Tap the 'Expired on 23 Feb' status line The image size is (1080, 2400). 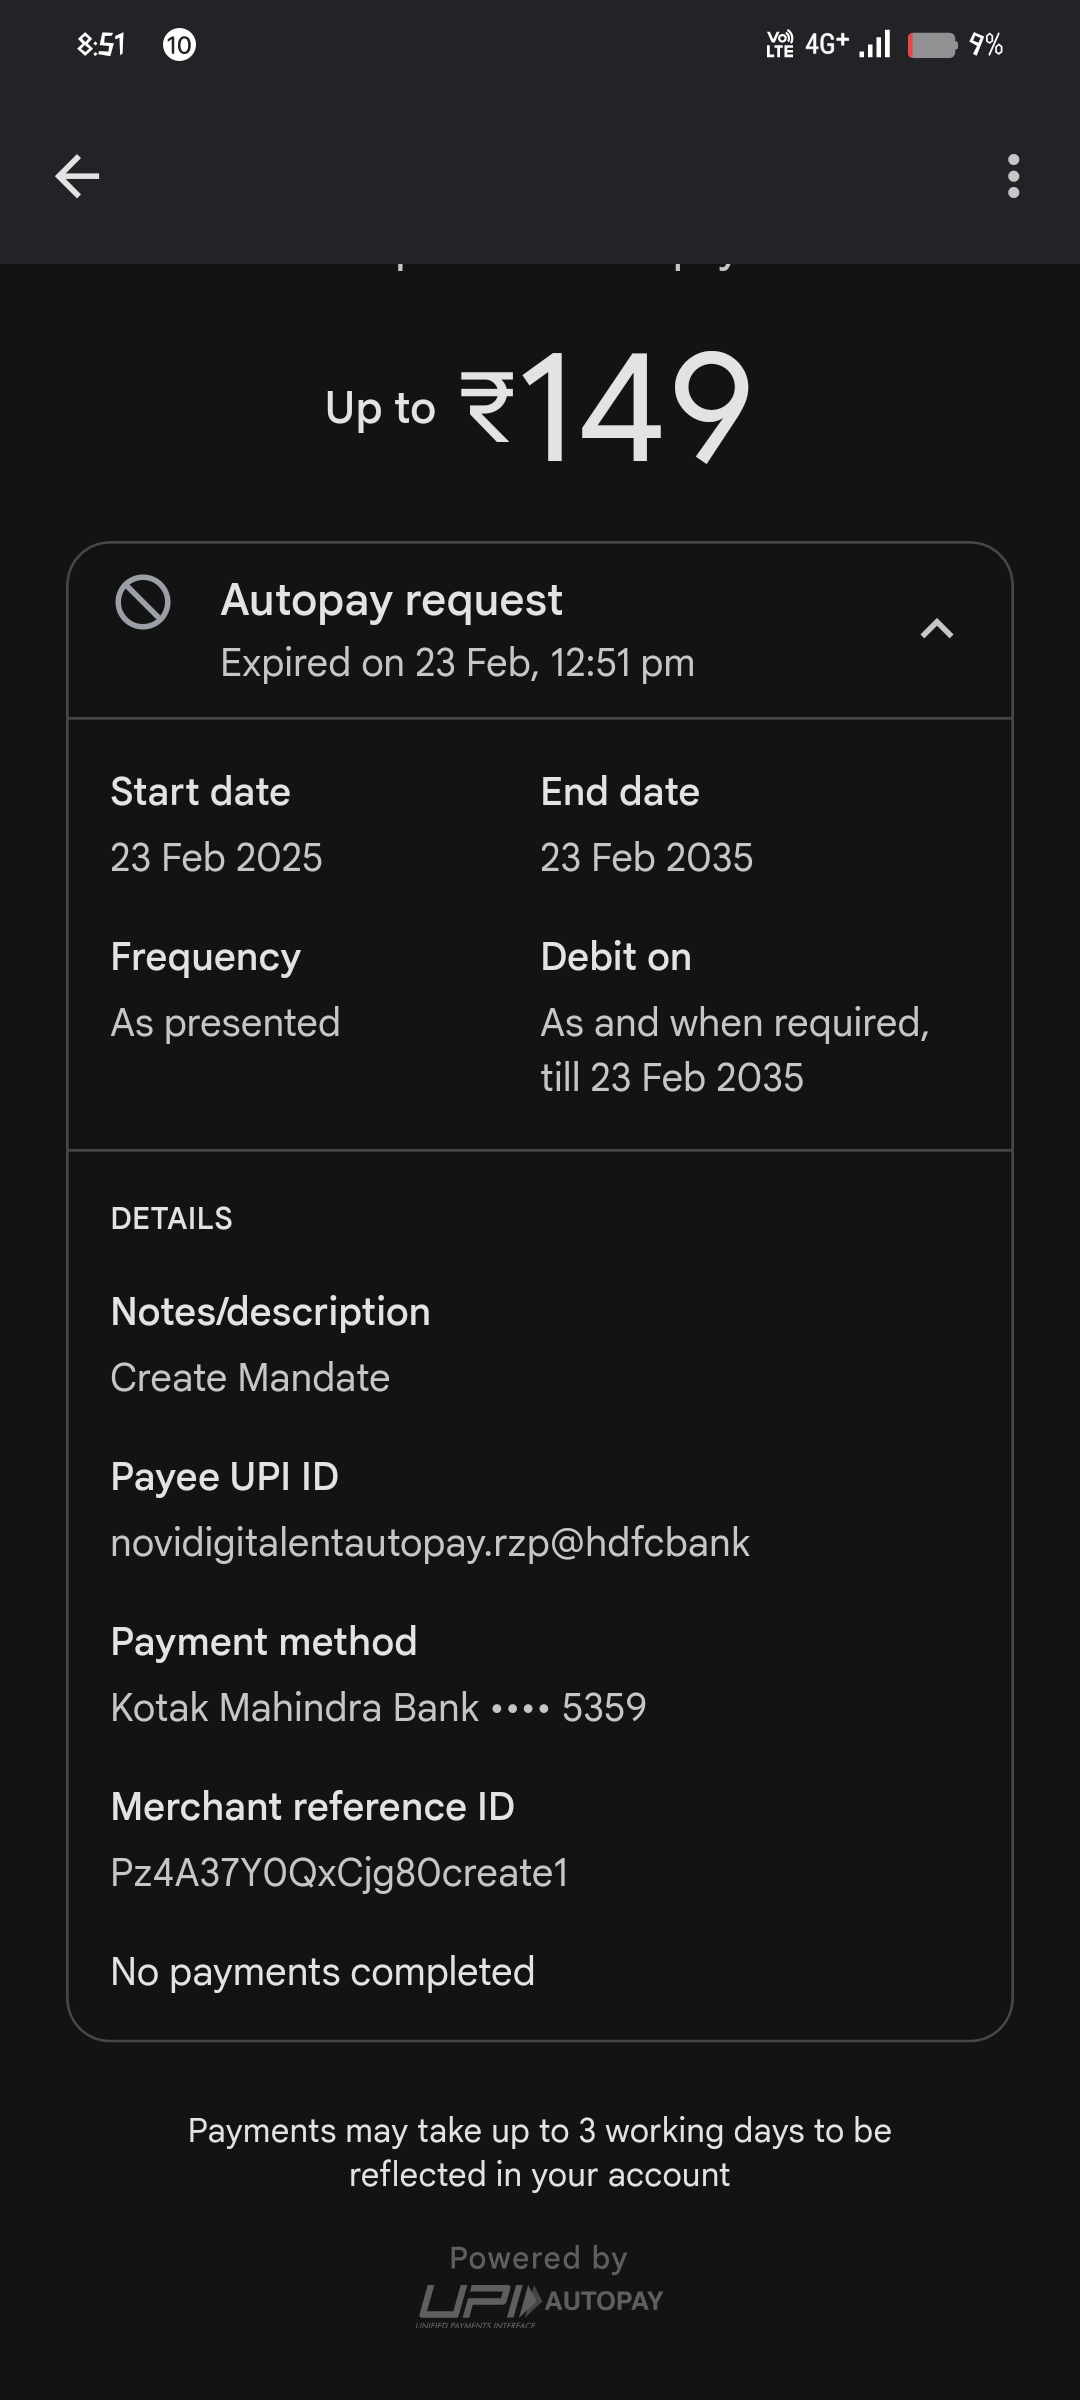pos(457,663)
